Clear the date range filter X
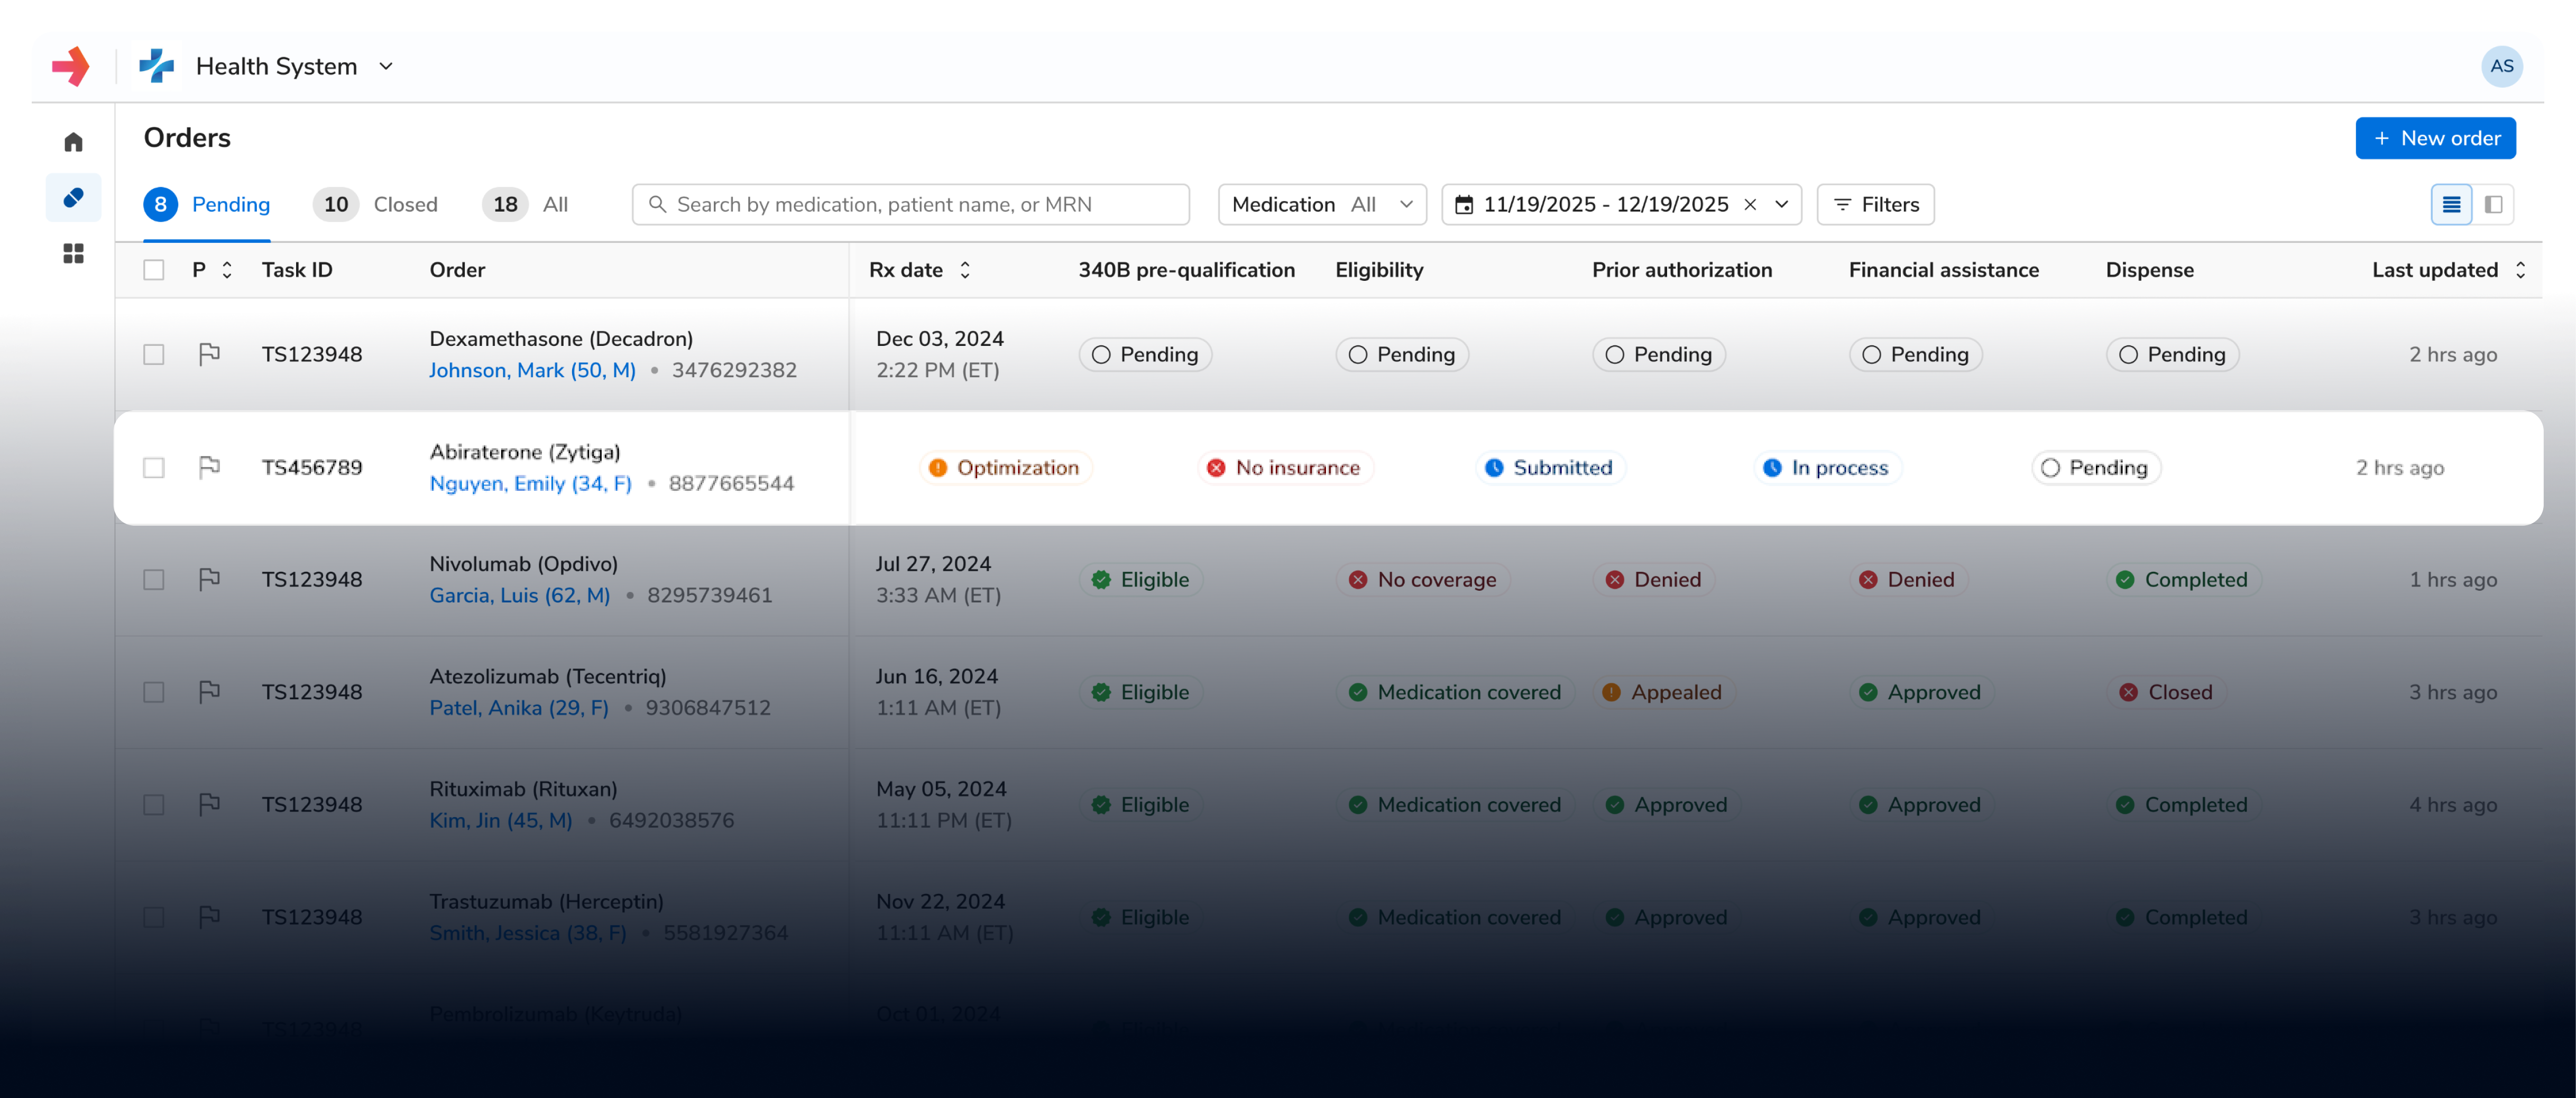 coord(1750,204)
